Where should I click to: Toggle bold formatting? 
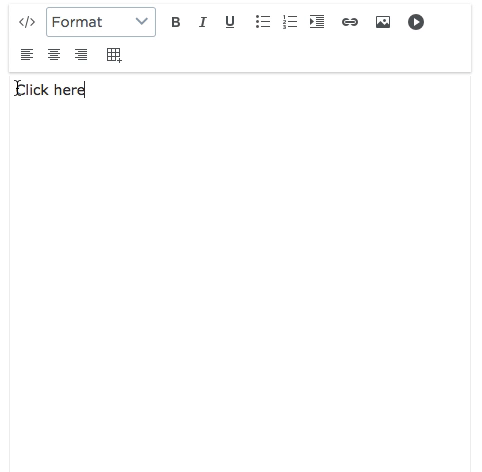(176, 22)
